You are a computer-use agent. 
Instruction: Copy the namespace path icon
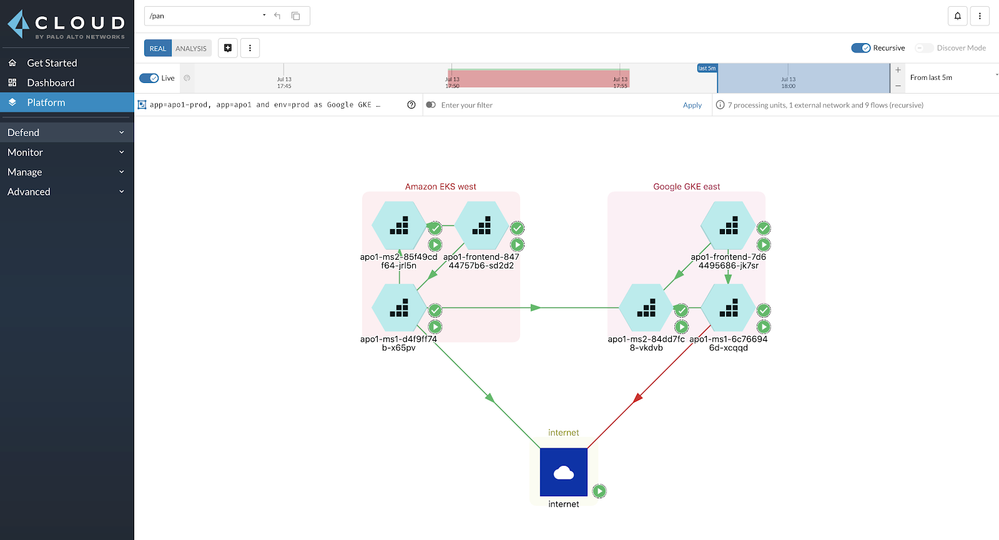tap(296, 16)
